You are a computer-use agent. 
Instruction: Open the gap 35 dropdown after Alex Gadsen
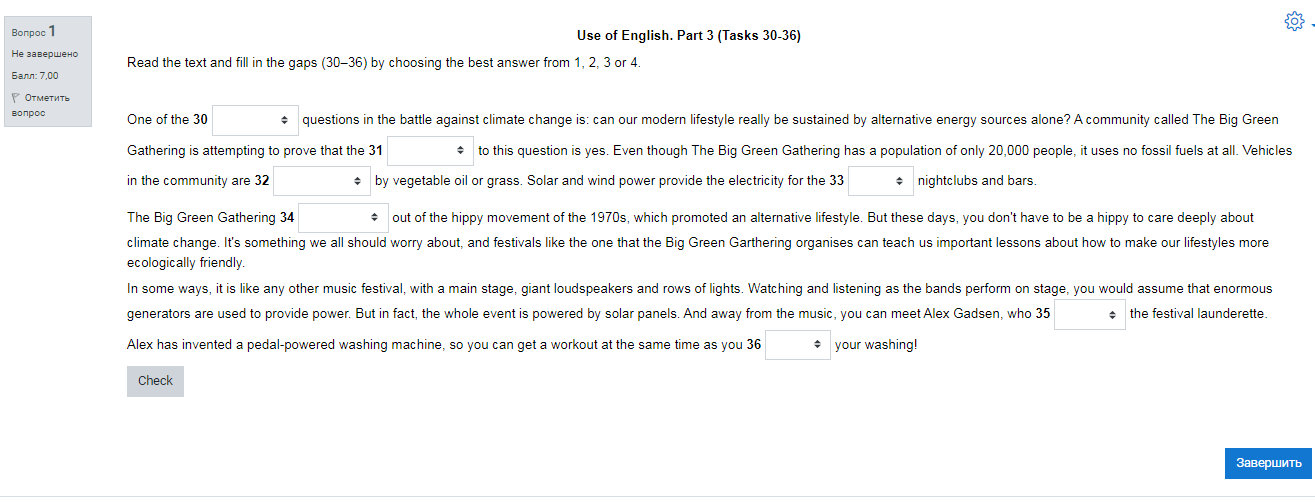pos(1090,314)
